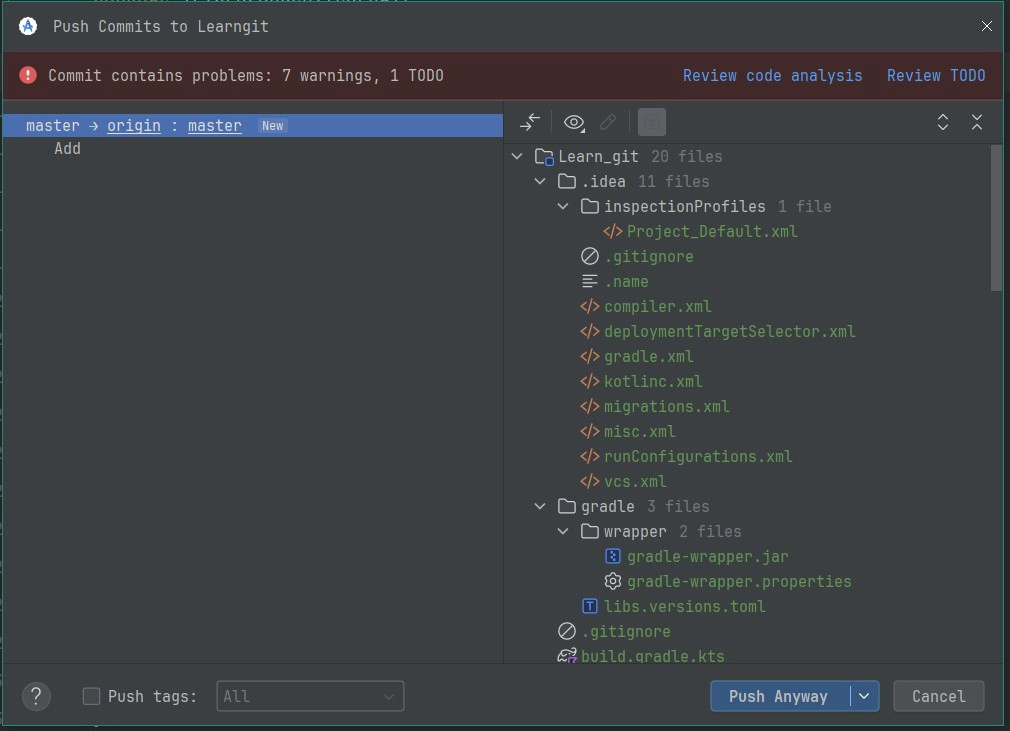Click the Push Anyway button
Image resolution: width=1010 pixels, height=731 pixels.
point(778,696)
